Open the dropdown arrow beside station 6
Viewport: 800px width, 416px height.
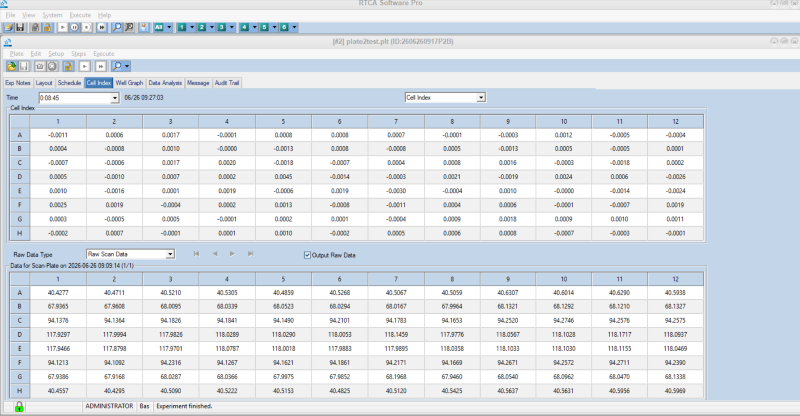pyautogui.click(x=294, y=27)
